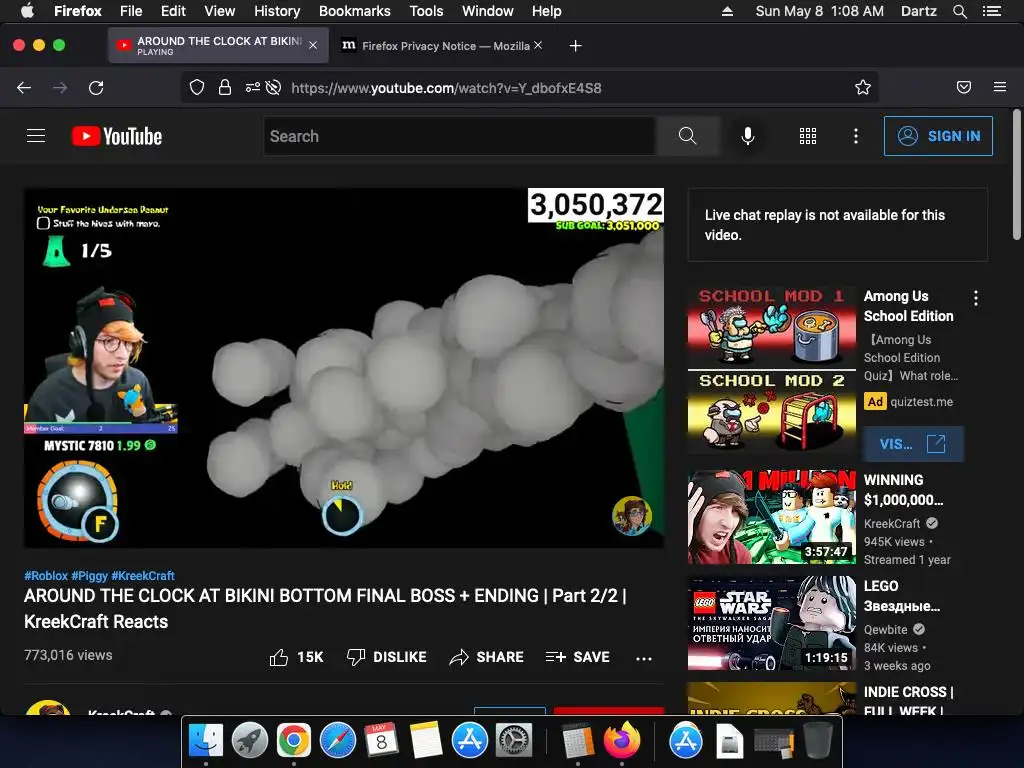Open Notes from the Dock
Screen dimensions: 1024x768
426,741
